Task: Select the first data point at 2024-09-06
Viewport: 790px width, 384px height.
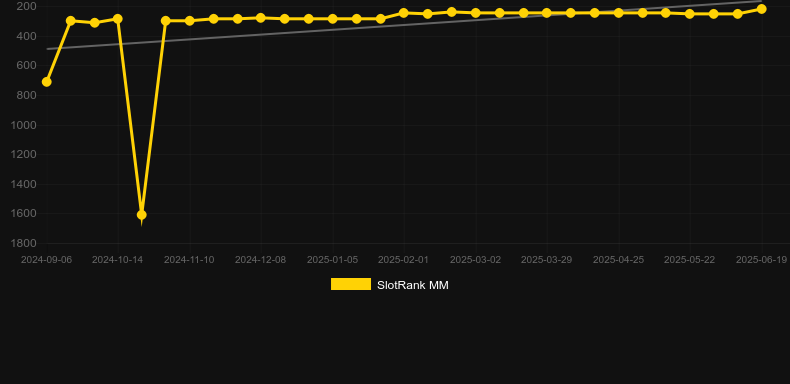Action: tap(46, 82)
